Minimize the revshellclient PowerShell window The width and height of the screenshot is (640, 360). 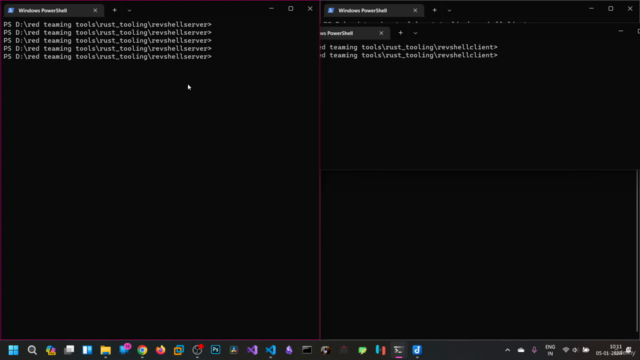click(x=621, y=31)
